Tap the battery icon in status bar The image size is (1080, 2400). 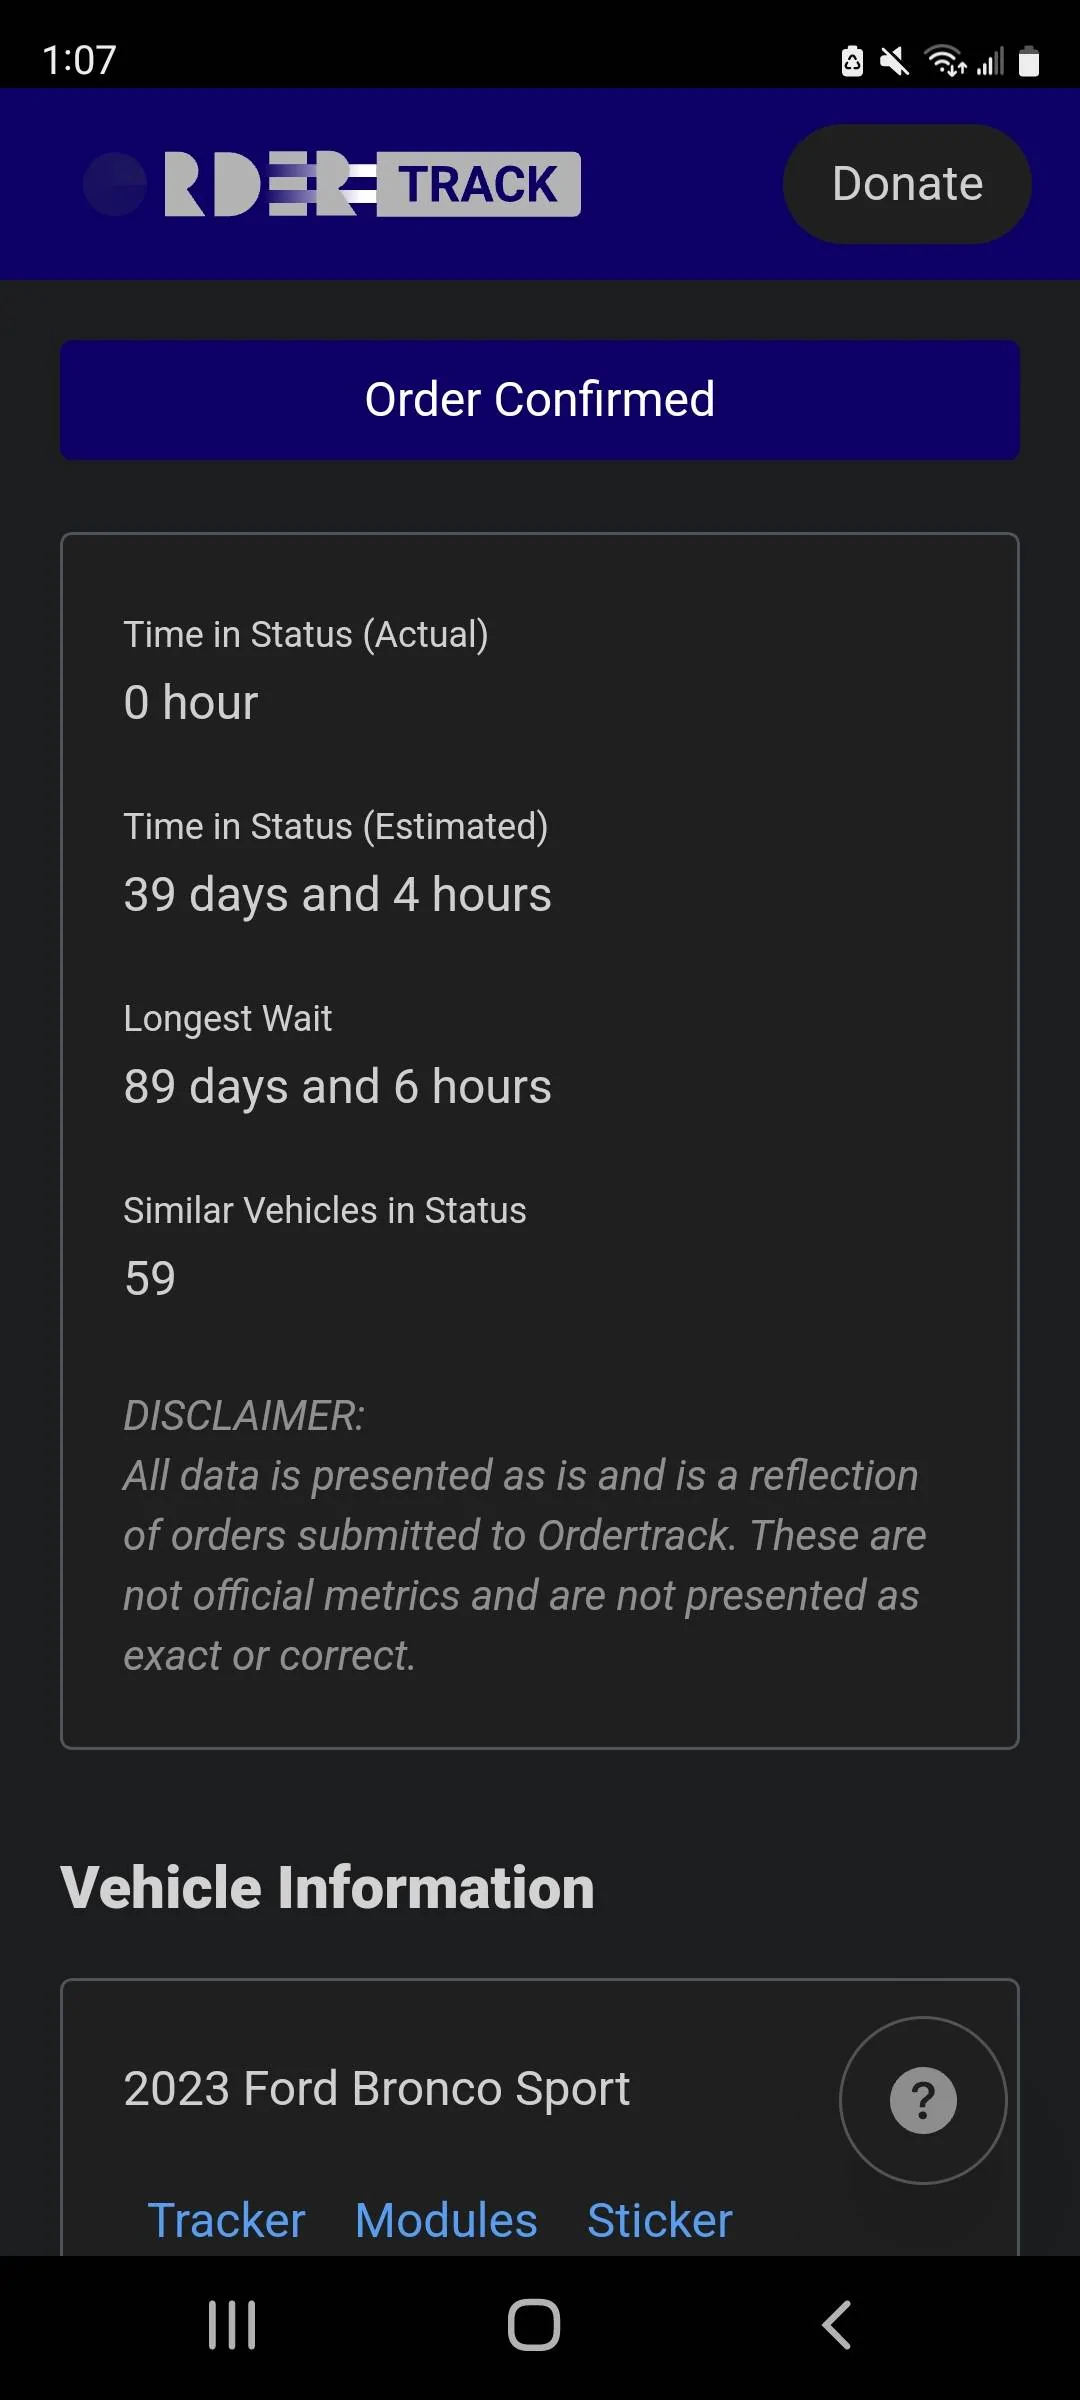1029,62
